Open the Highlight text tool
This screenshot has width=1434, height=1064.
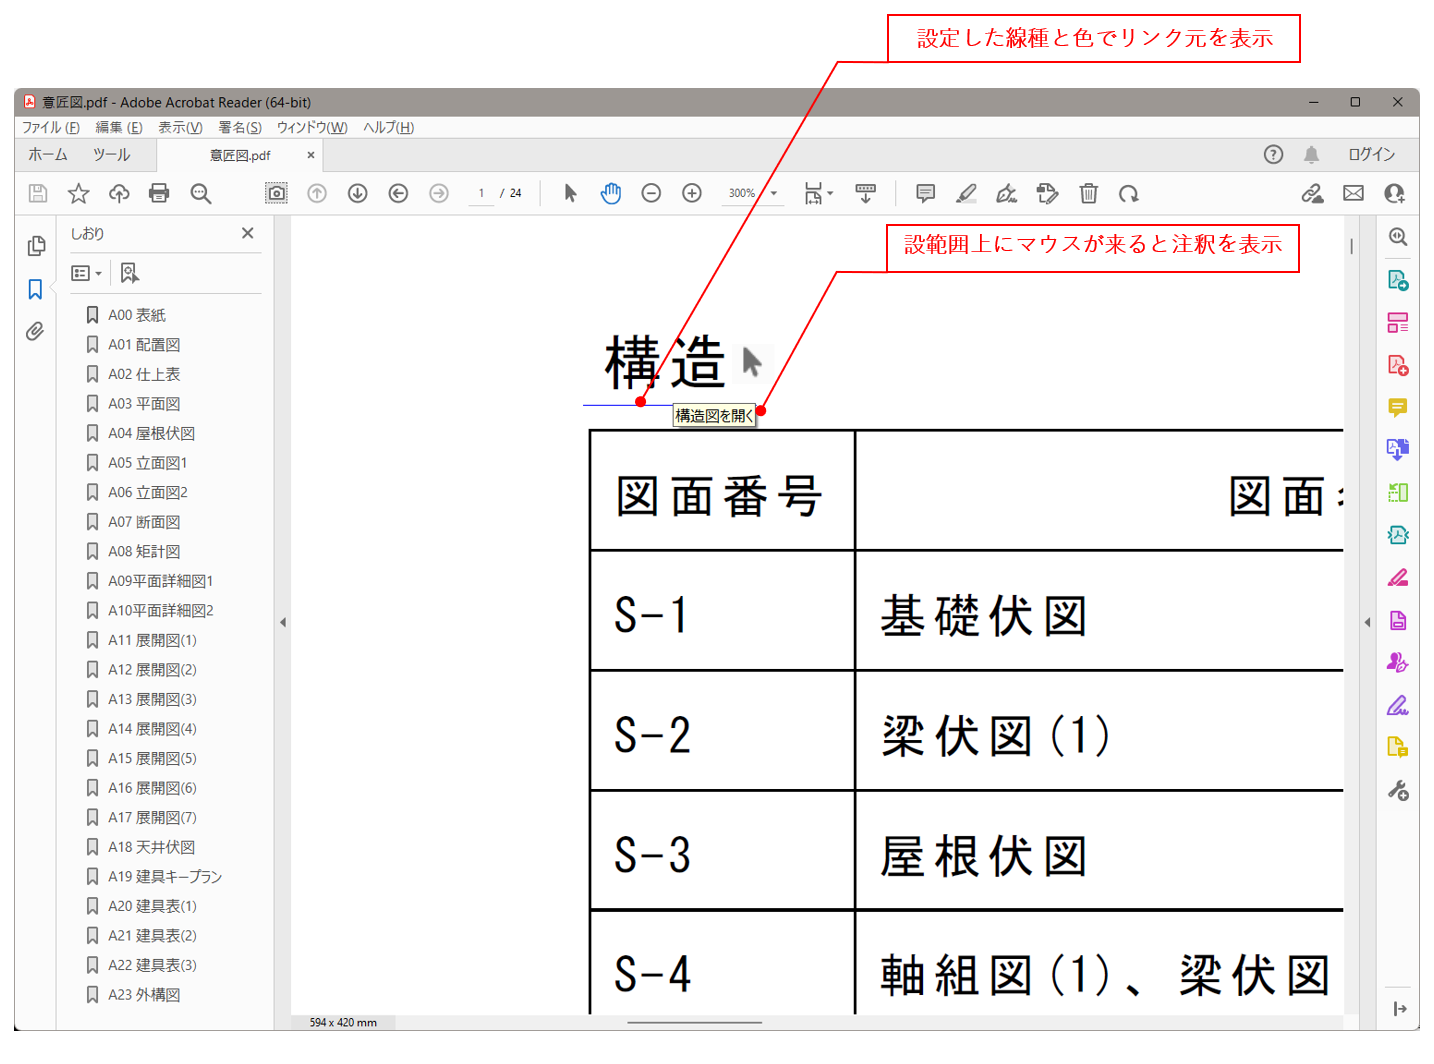pyautogui.click(x=966, y=193)
